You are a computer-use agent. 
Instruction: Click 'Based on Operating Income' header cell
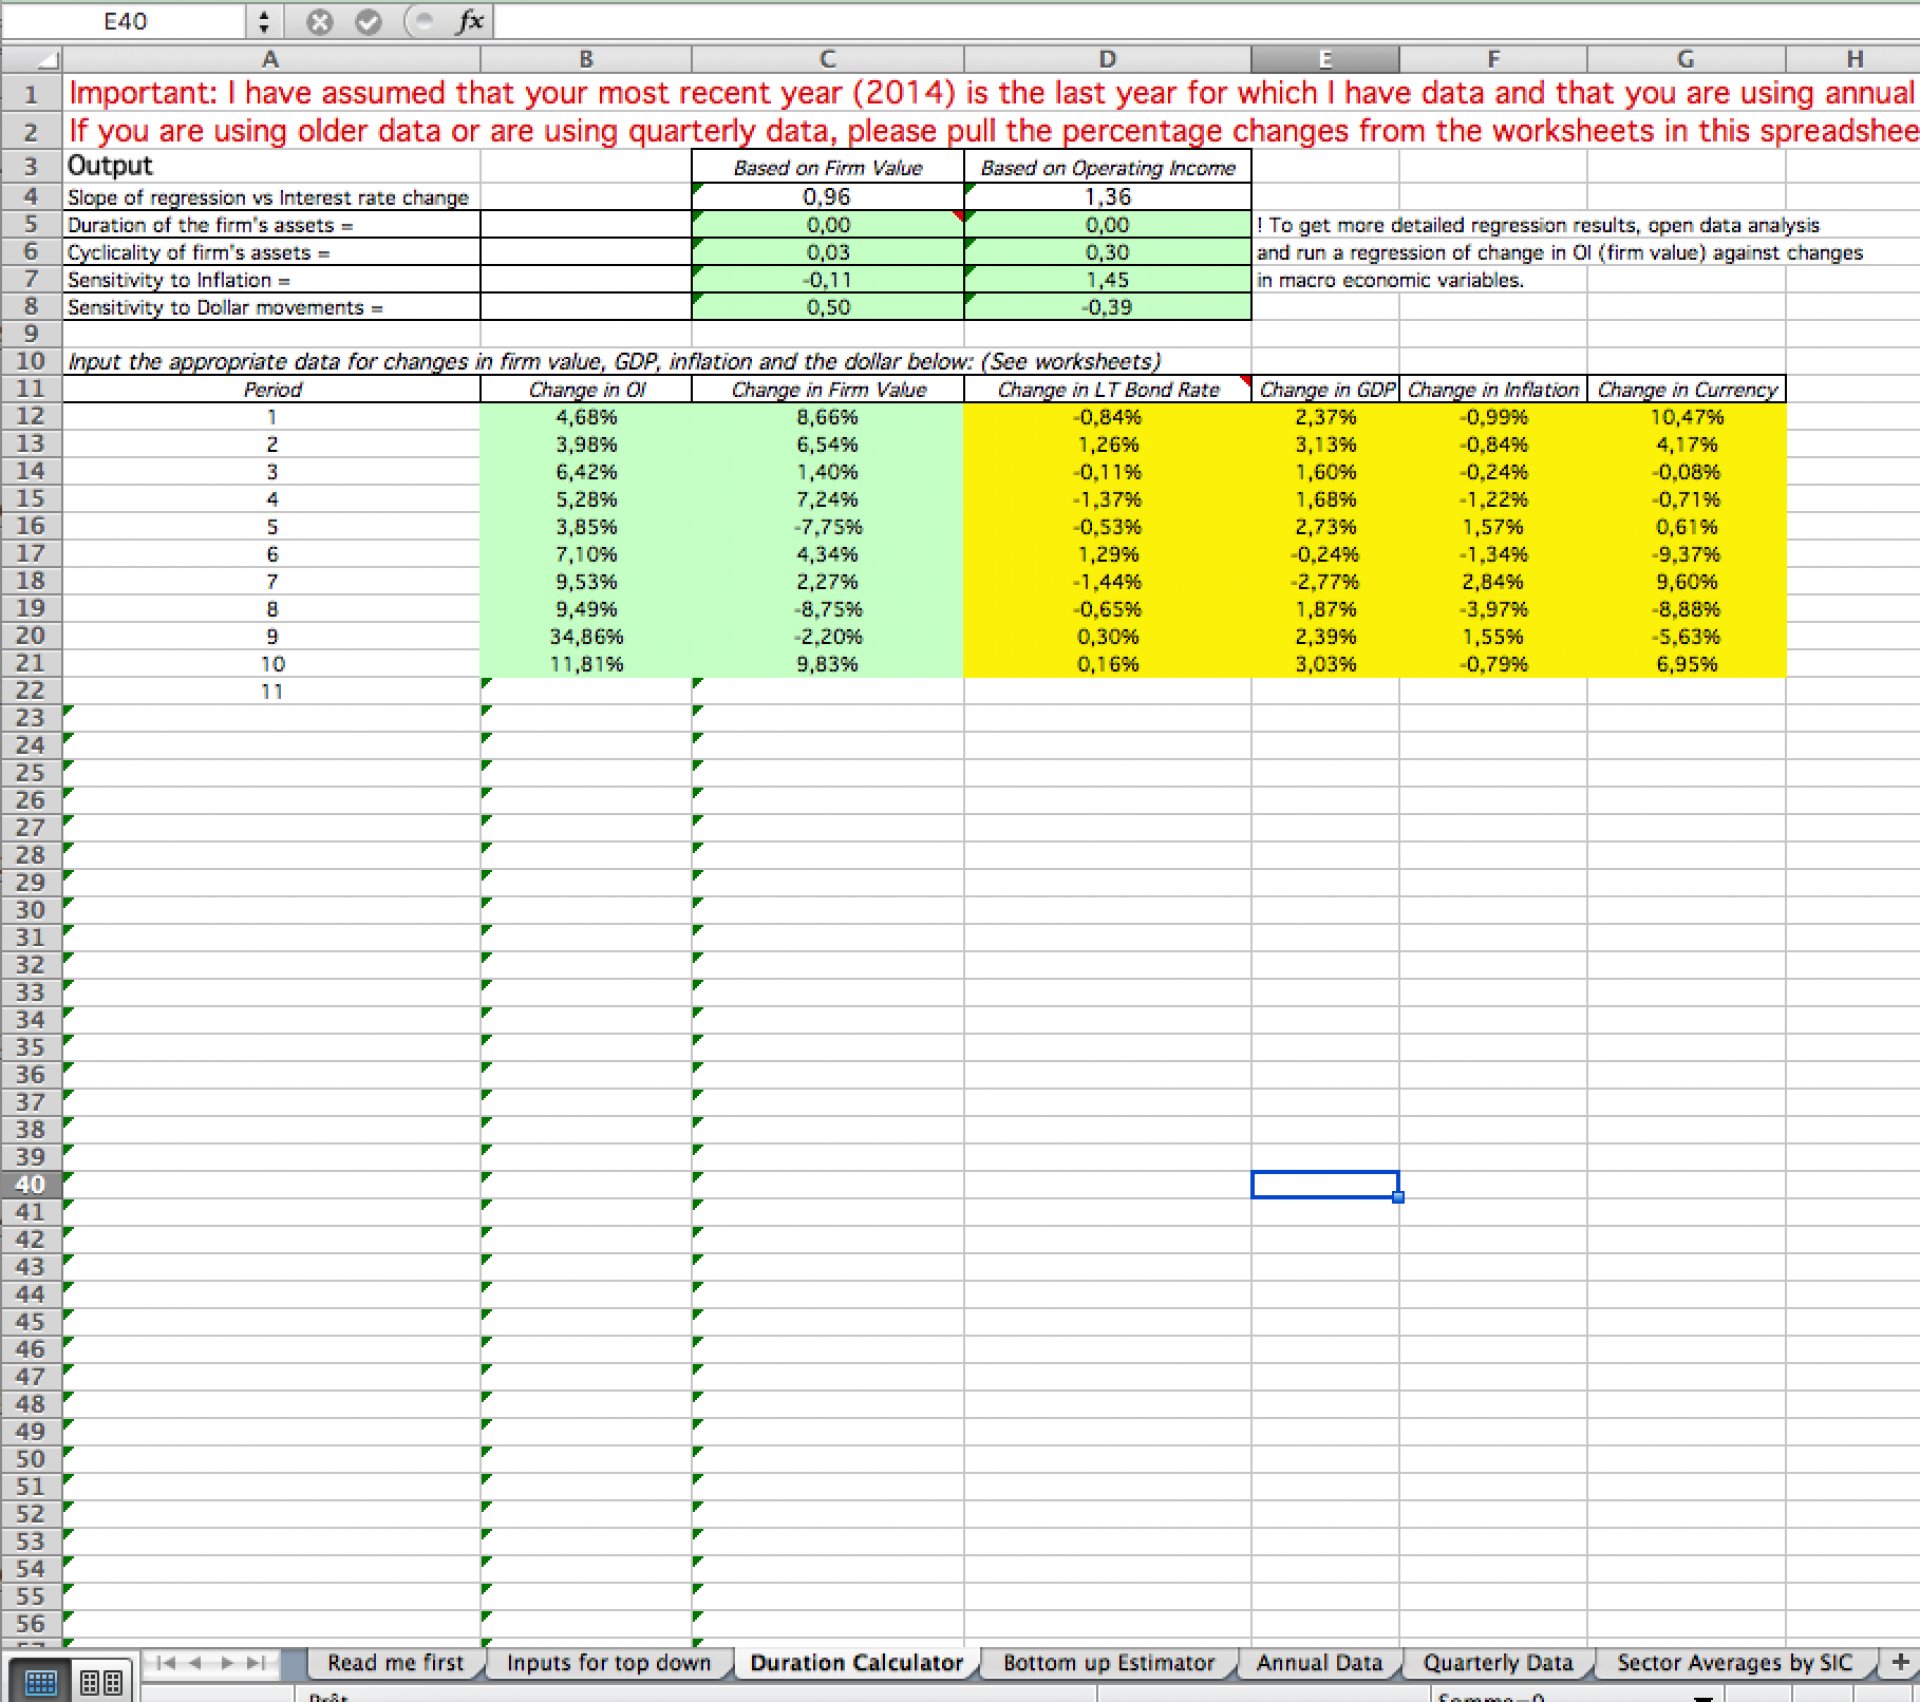click(1108, 168)
